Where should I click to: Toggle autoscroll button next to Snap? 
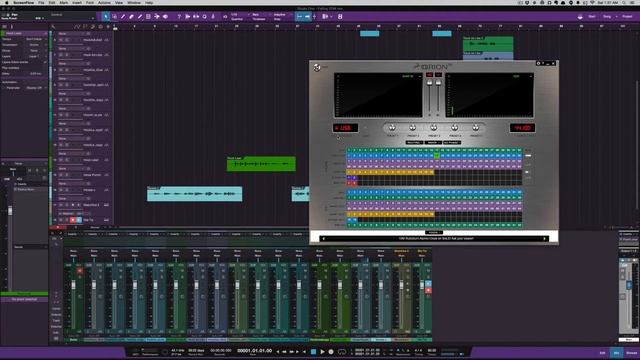[x=308, y=17]
